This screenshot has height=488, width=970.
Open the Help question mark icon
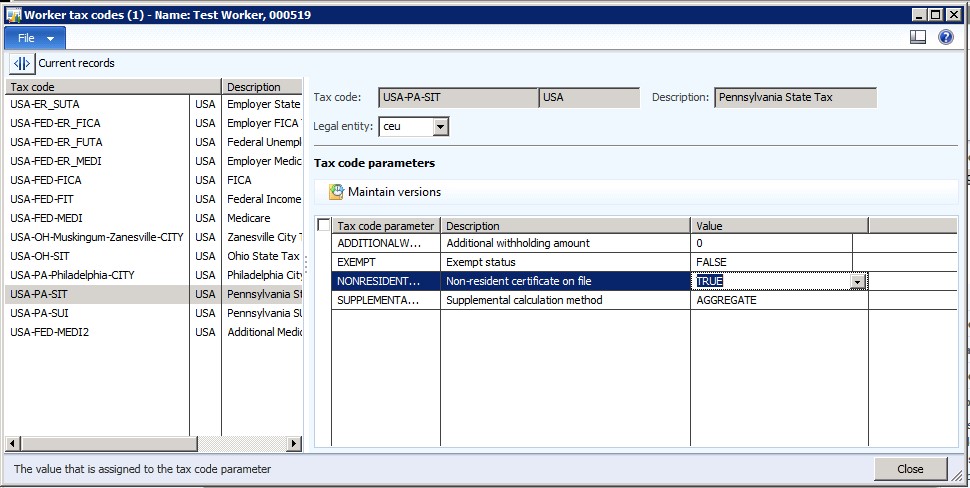[945, 37]
